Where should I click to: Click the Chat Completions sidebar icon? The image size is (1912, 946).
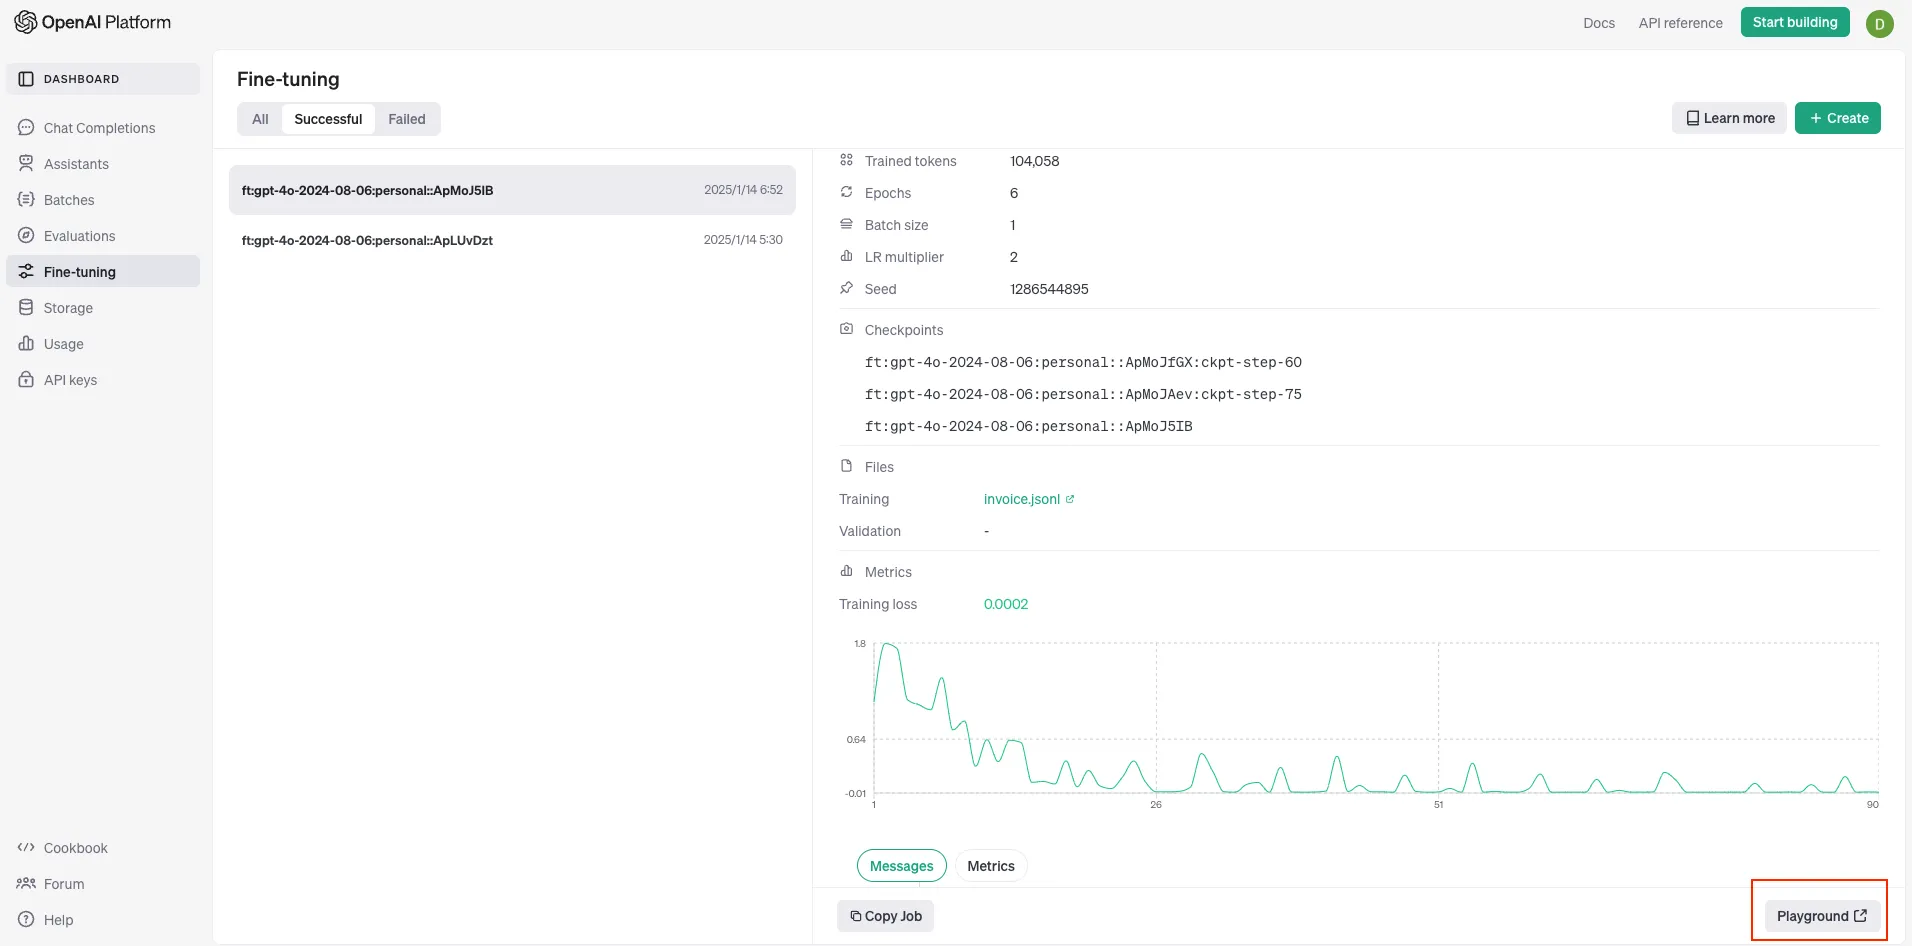26,127
